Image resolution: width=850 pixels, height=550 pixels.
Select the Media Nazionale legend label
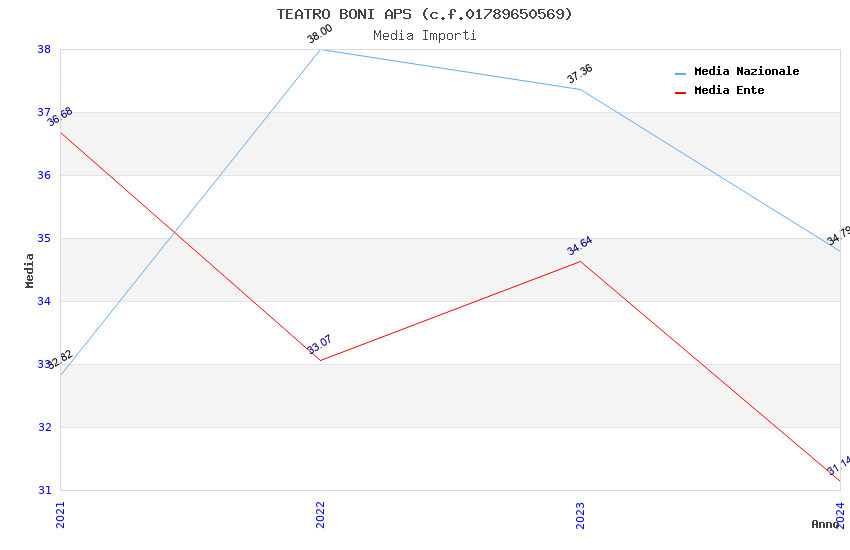(x=746, y=72)
